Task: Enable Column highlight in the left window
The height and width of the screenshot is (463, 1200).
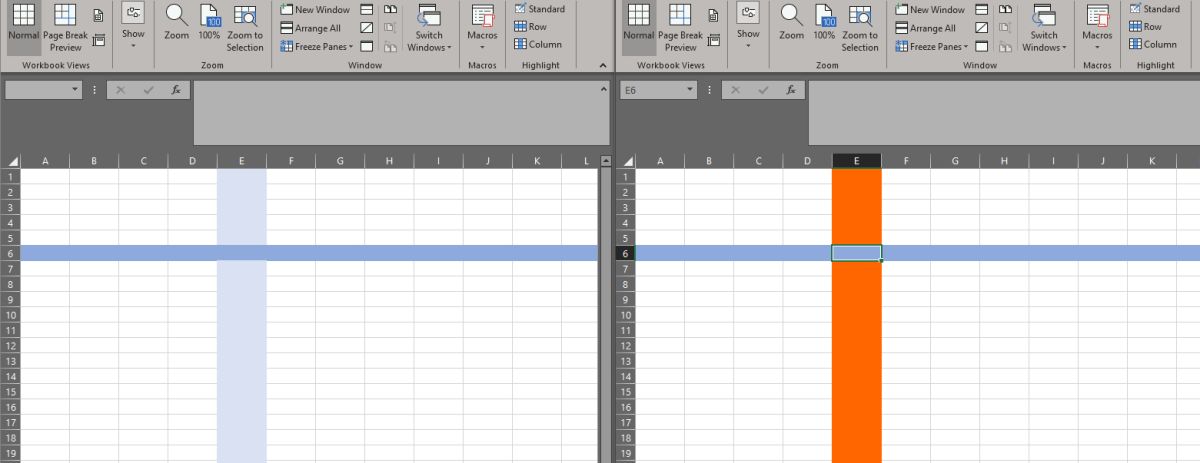Action: click(x=538, y=44)
